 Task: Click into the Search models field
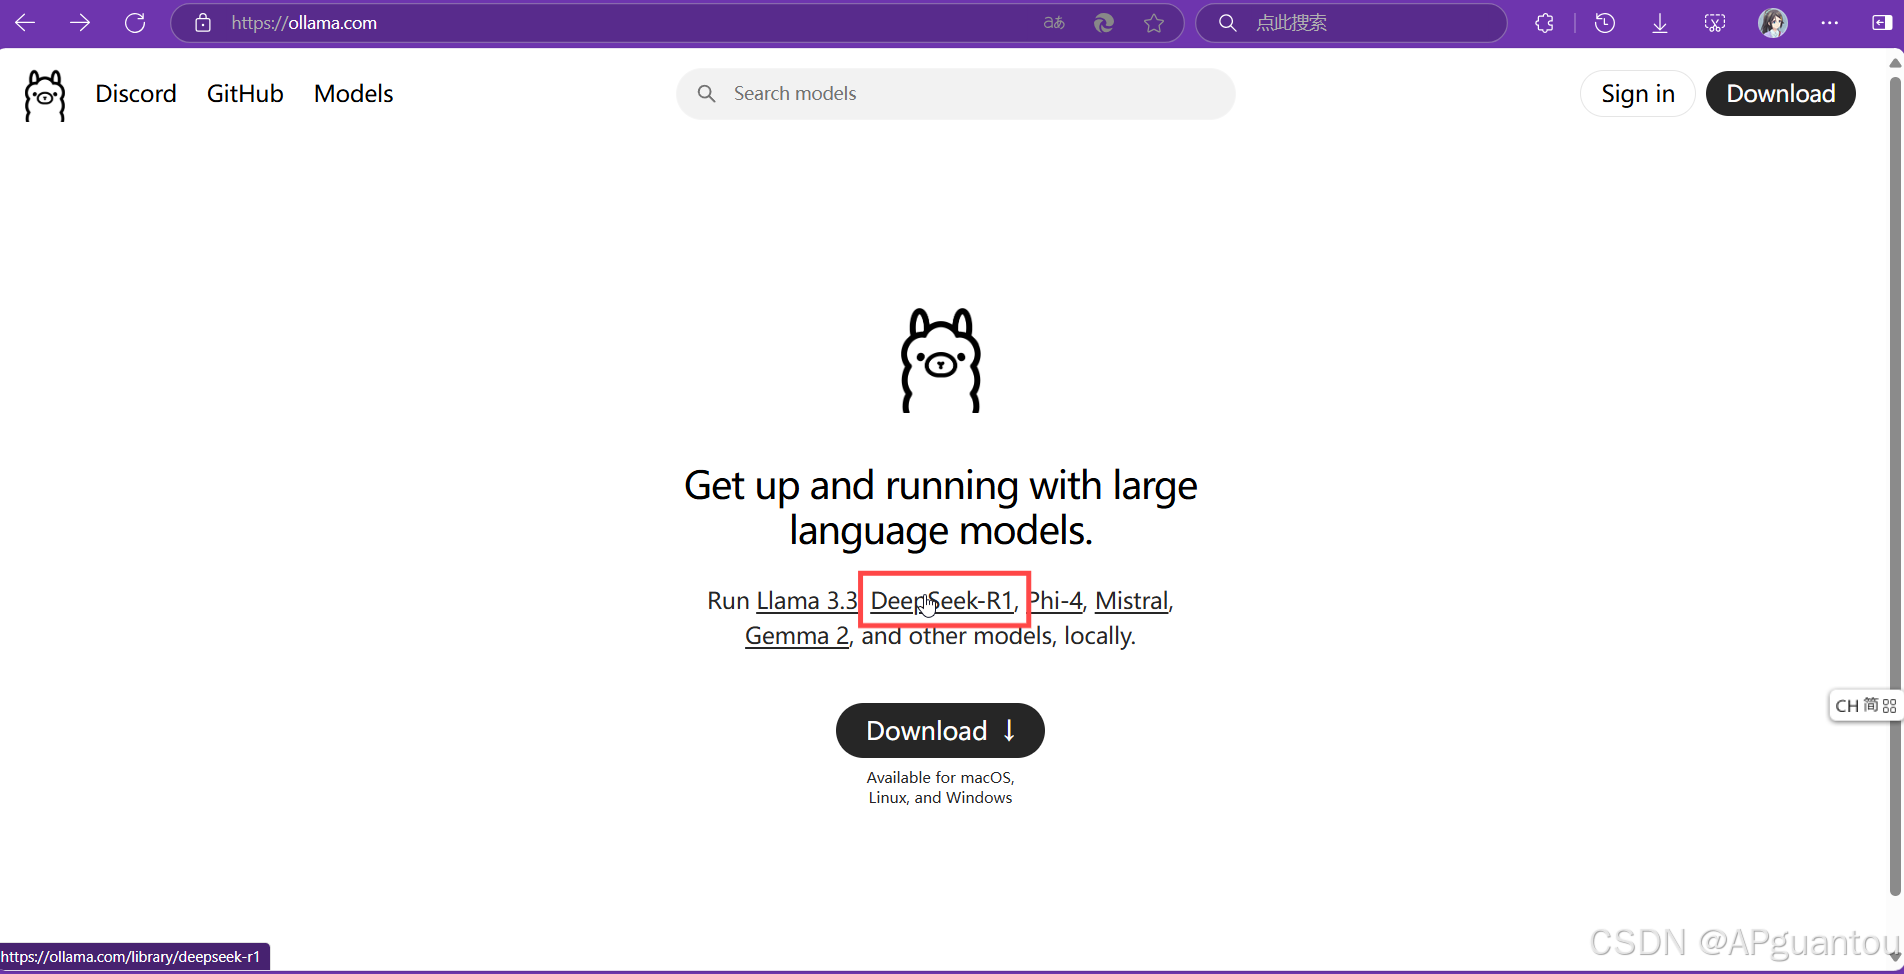click(x=955, y=93)
